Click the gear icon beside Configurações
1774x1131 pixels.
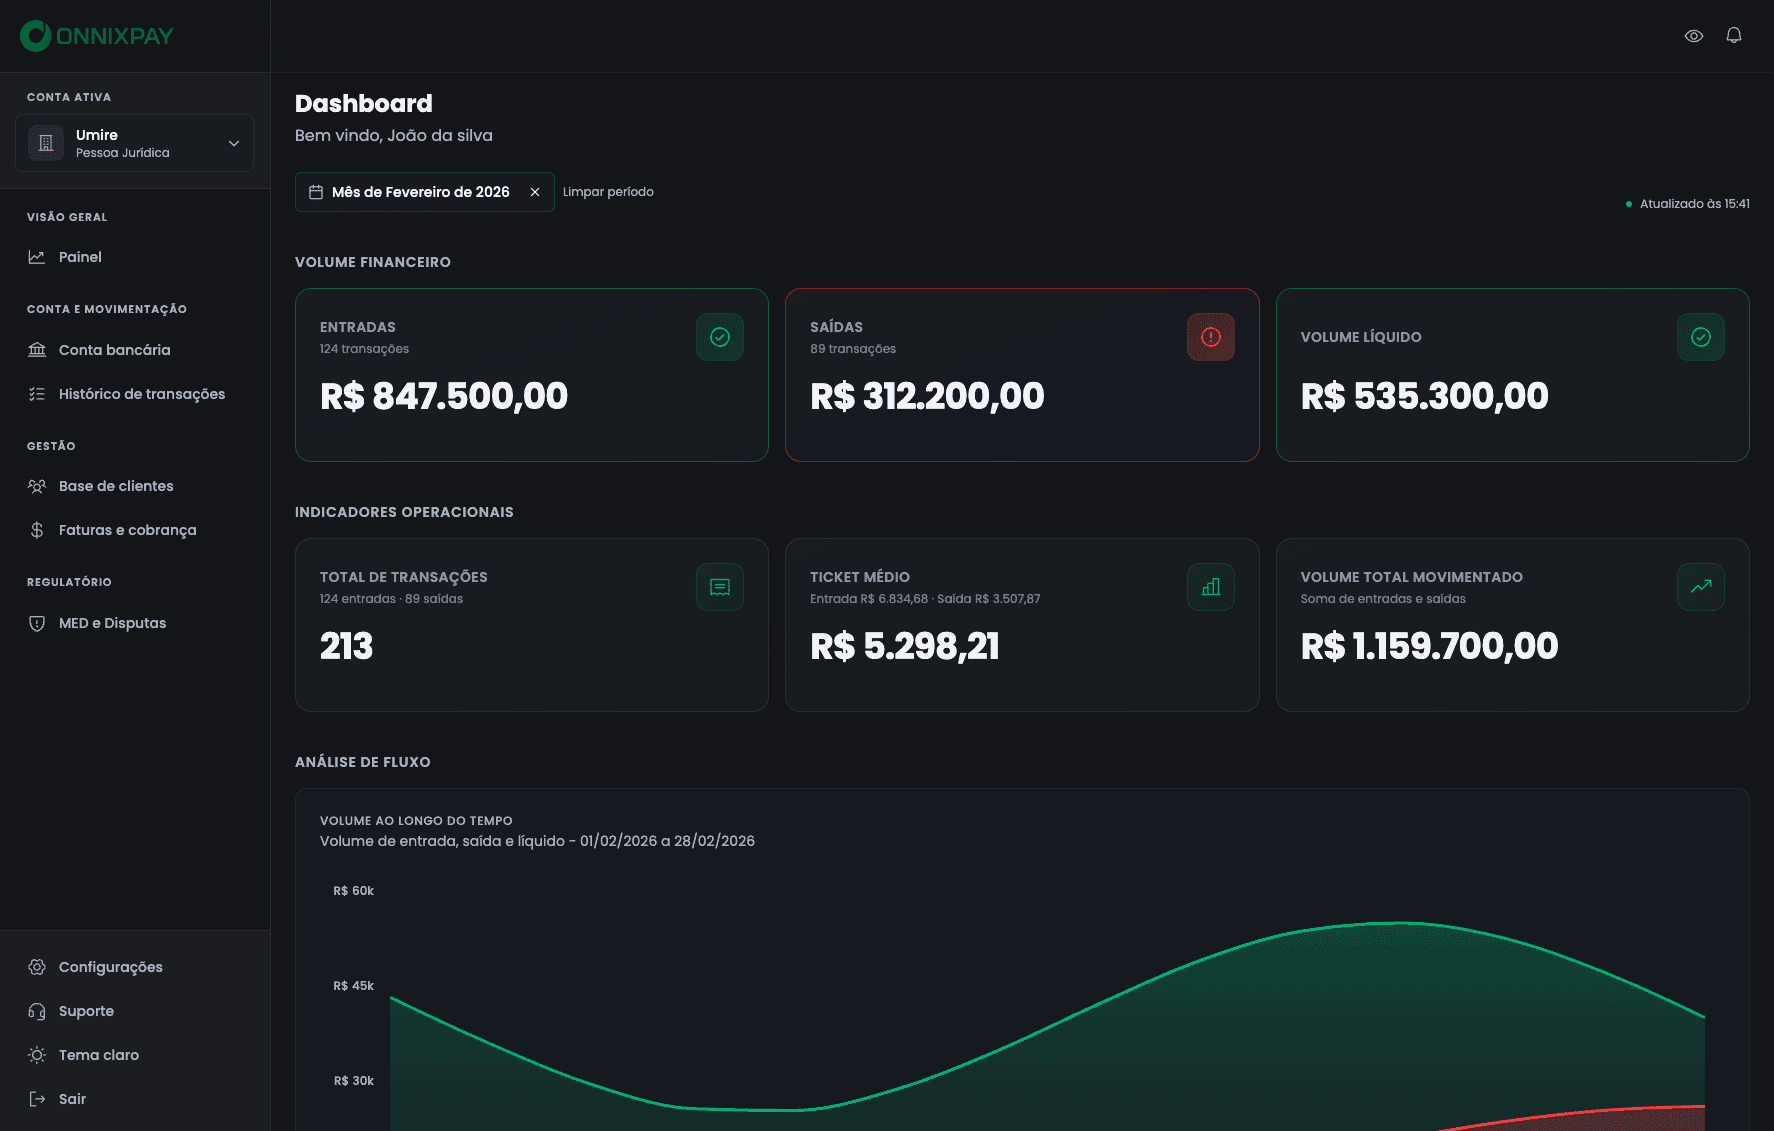point(37,967)
